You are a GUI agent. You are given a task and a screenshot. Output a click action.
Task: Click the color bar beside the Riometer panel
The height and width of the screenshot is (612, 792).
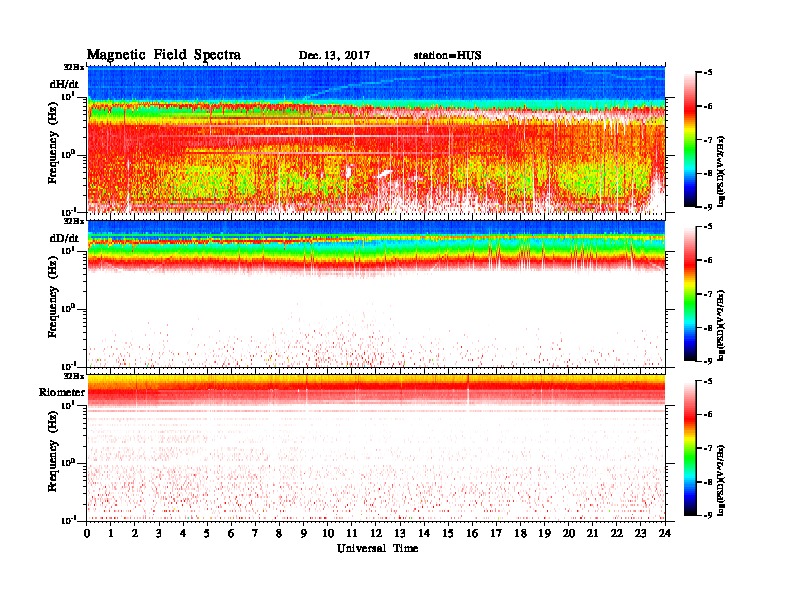click(x=689, y=448)
